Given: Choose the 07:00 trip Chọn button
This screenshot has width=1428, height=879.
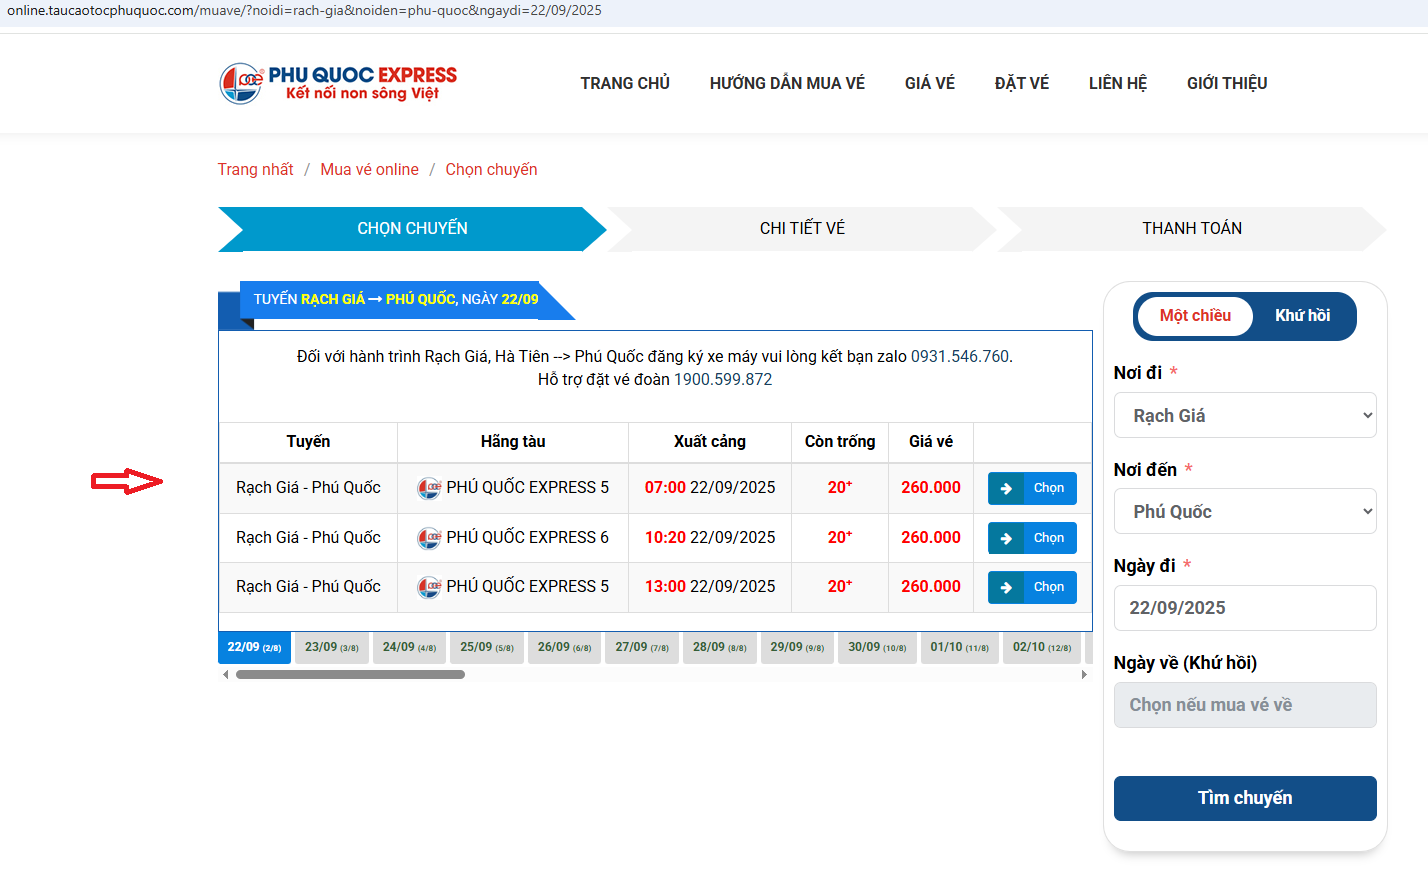Looking at the screenshot, I should (x=1032, y=488).
